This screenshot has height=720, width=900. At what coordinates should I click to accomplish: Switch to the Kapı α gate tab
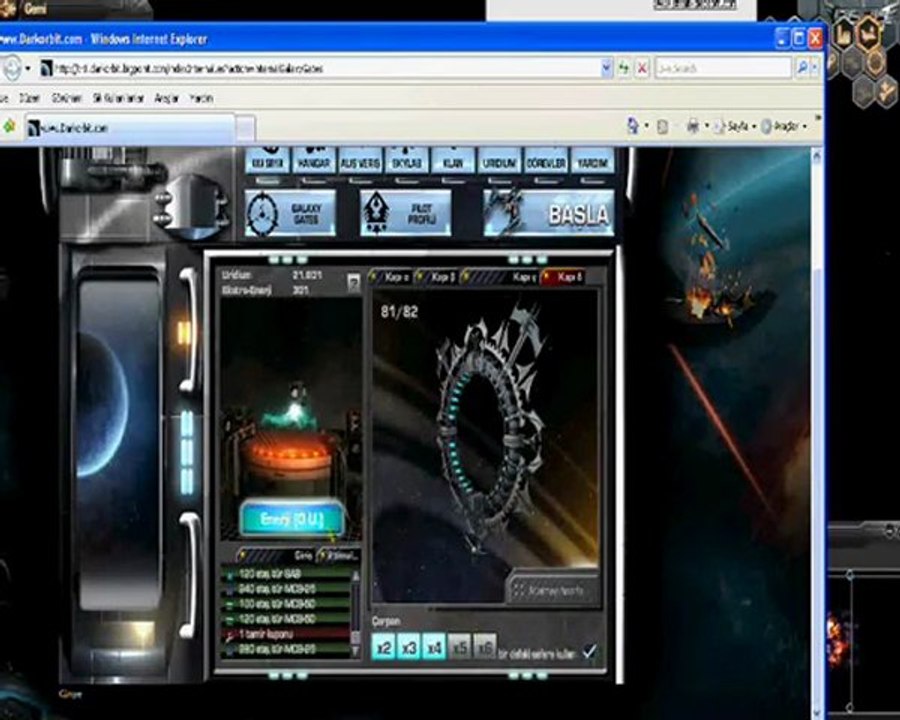391,277
